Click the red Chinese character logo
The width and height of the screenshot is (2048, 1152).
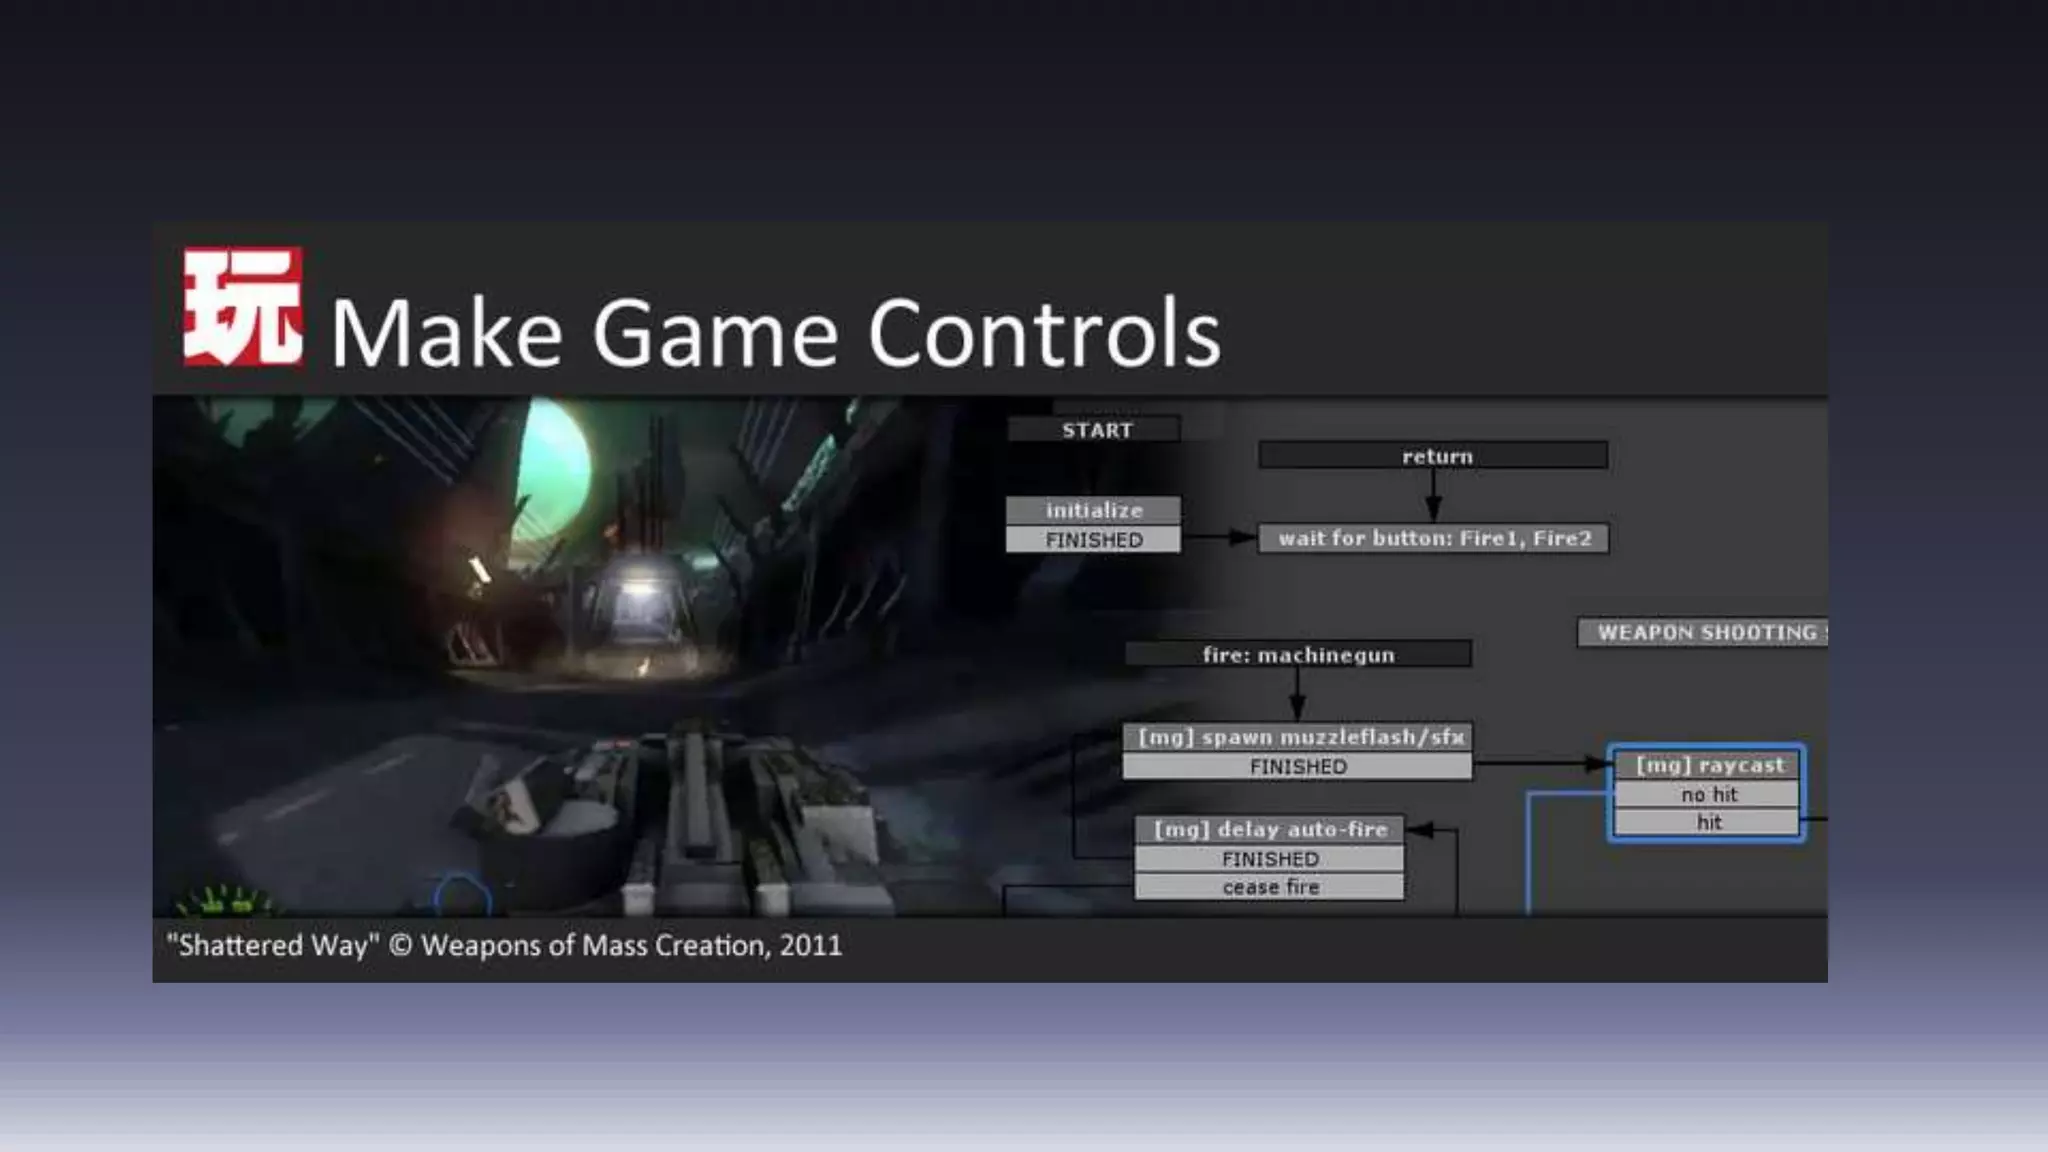tap(243, 307)
